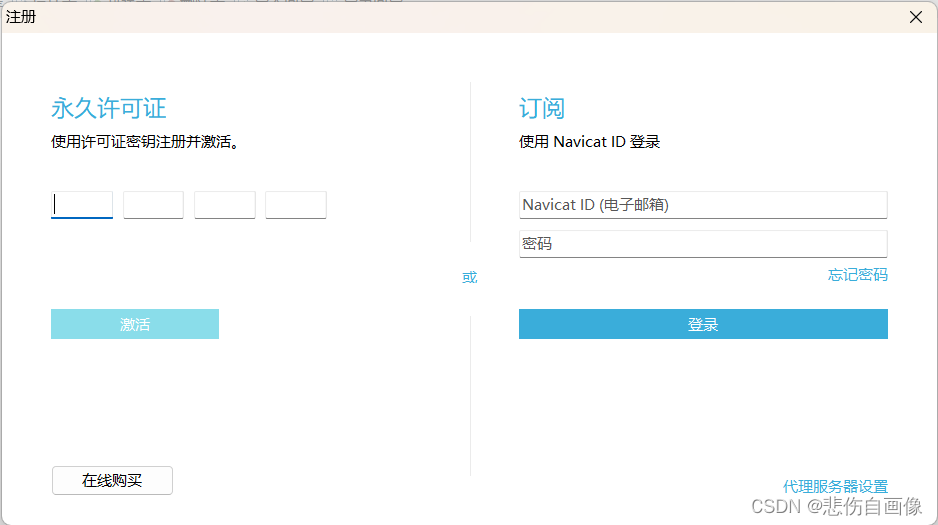Click the 激活 activate button
938x525 pixels.
[x=135, y=324]
